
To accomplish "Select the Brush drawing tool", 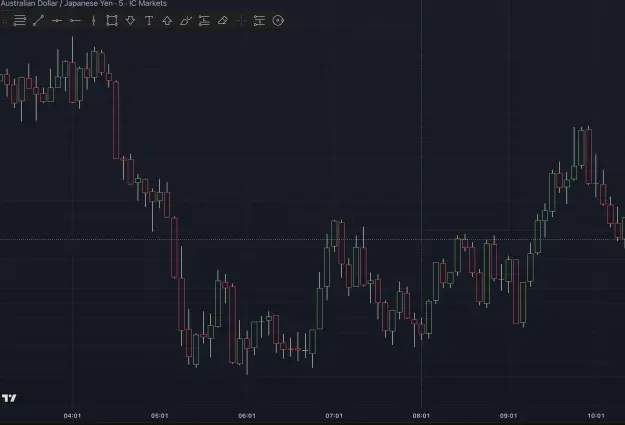I will pos(186,21).
